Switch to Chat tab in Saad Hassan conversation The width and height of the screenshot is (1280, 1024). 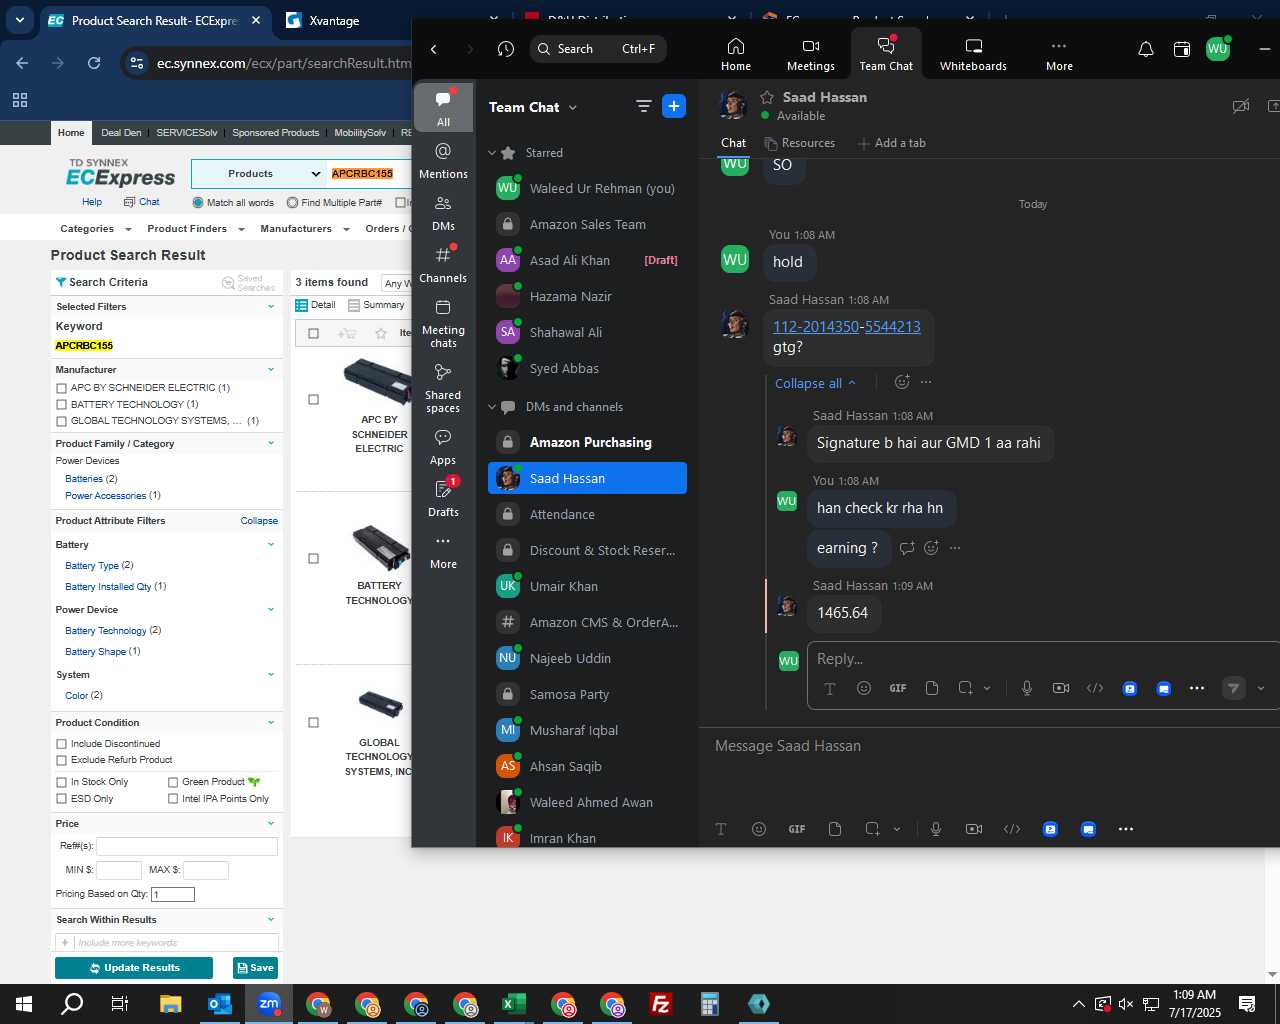coord(733,143)
